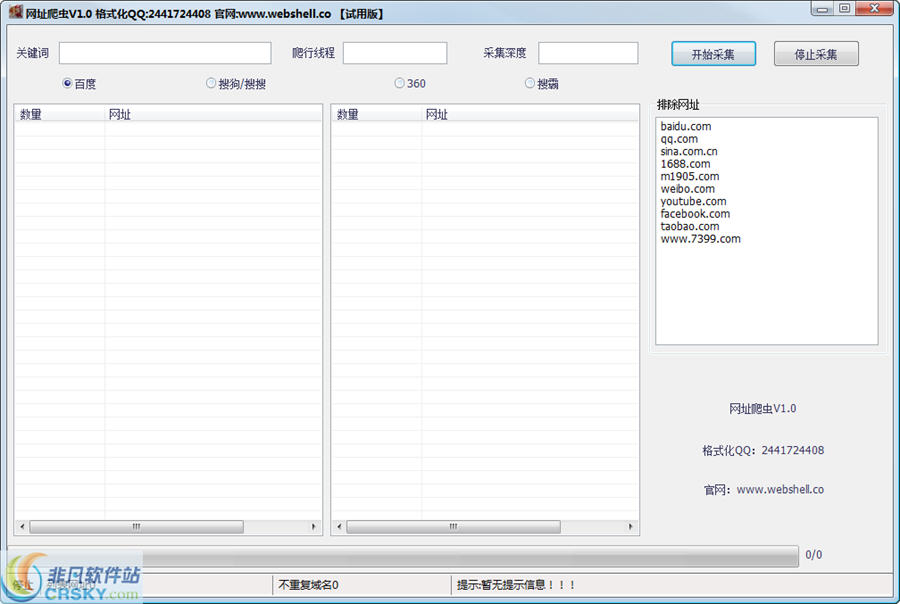The image size is (900, 604).
Task: Click facebook.com in excluded URL list
Action: (695, 214)
